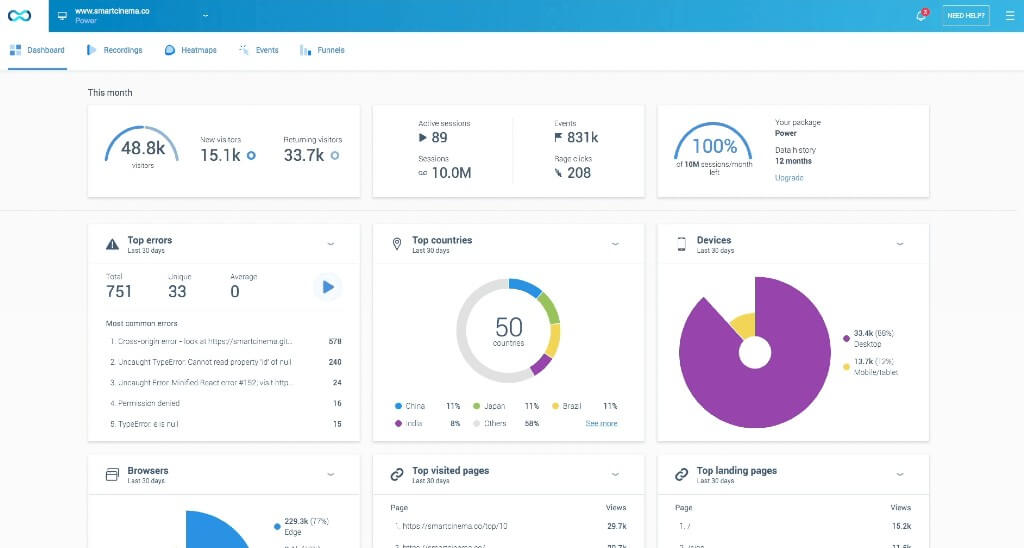
Task: Expand the Top errors panel chevron
Action: tap(331, 244)
